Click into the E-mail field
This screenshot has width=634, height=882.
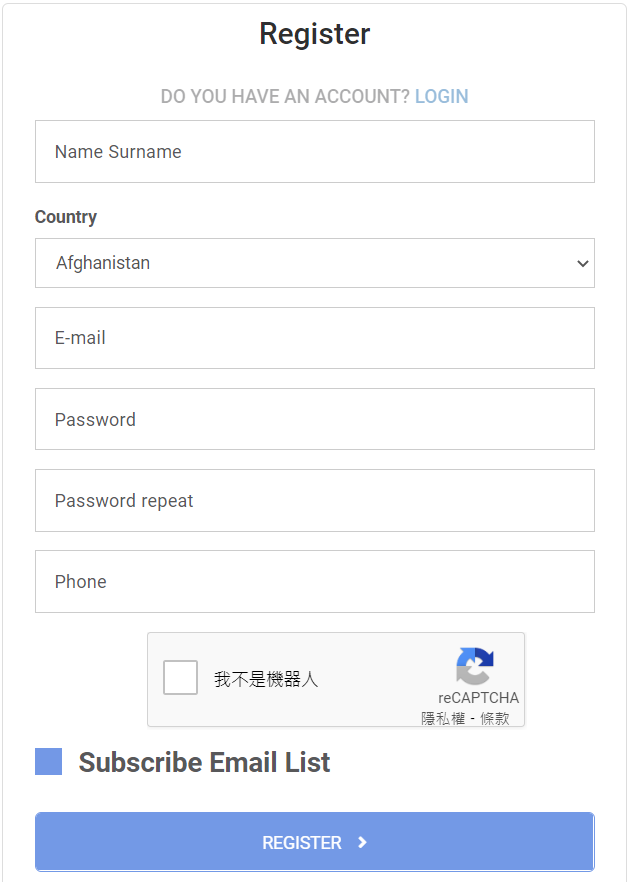click(314, 338)
